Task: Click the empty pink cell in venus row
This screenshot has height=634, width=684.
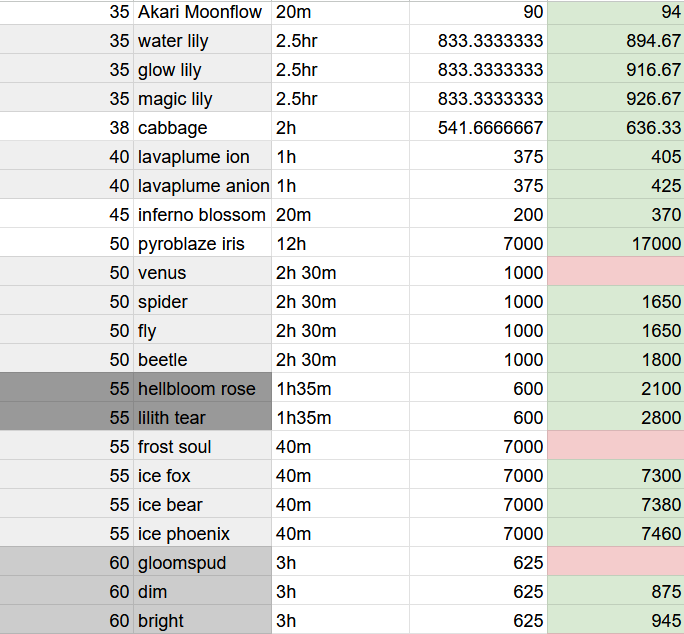Action: 616,273
